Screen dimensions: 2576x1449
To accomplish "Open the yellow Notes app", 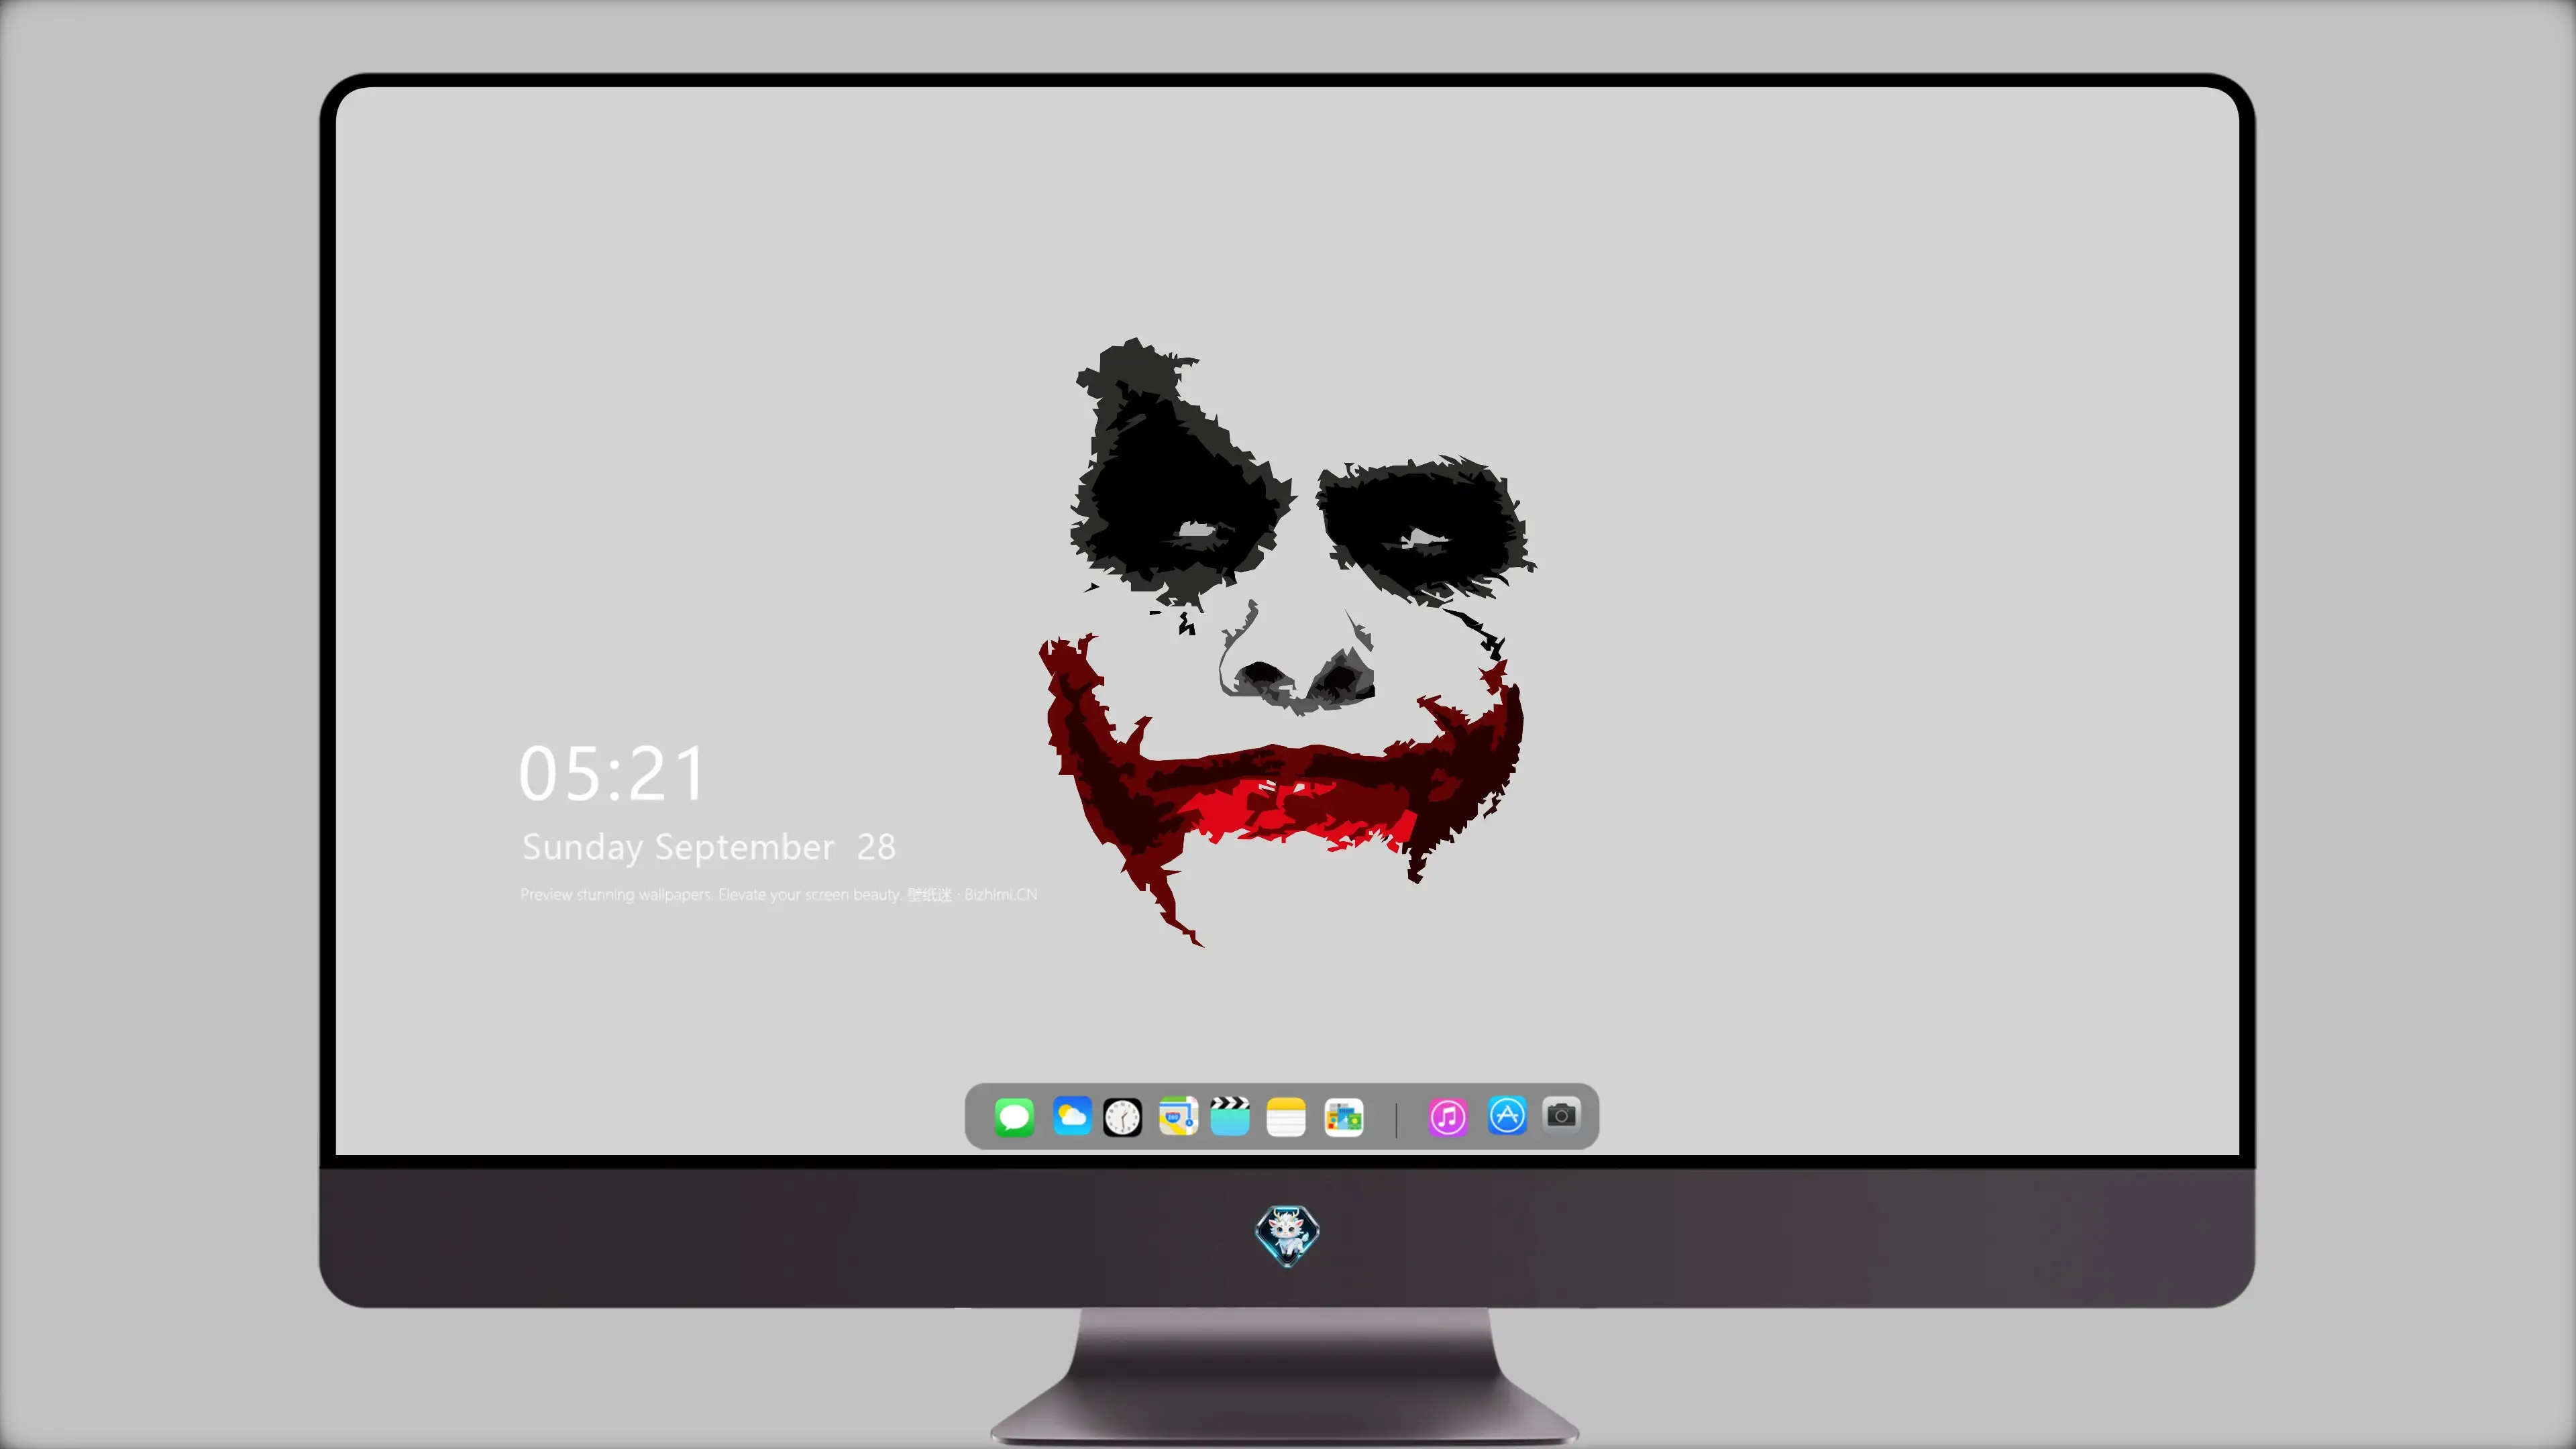I will point(1286,1116).
